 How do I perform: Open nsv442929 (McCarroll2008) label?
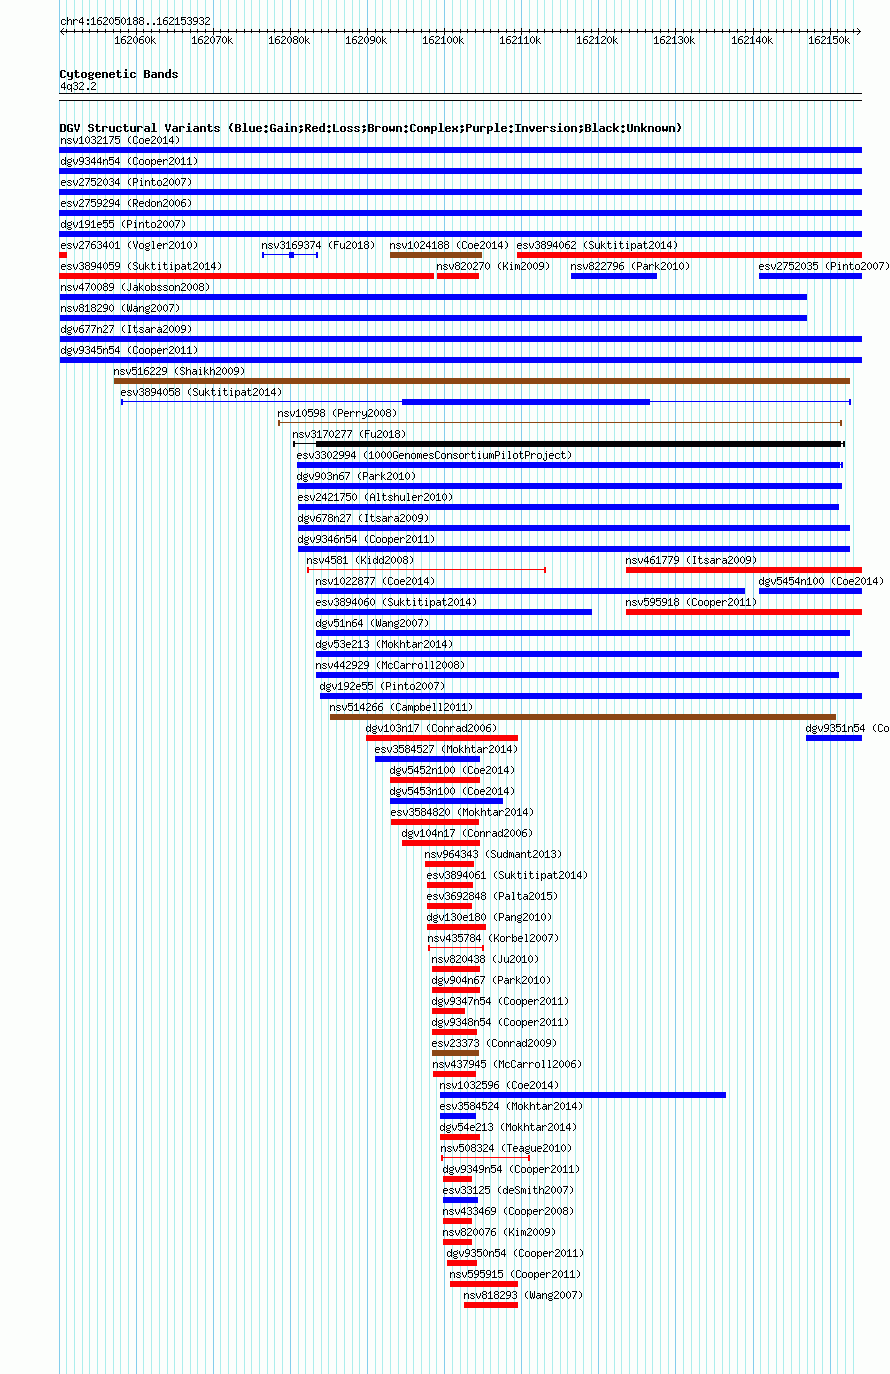click(x=390, y=665)
